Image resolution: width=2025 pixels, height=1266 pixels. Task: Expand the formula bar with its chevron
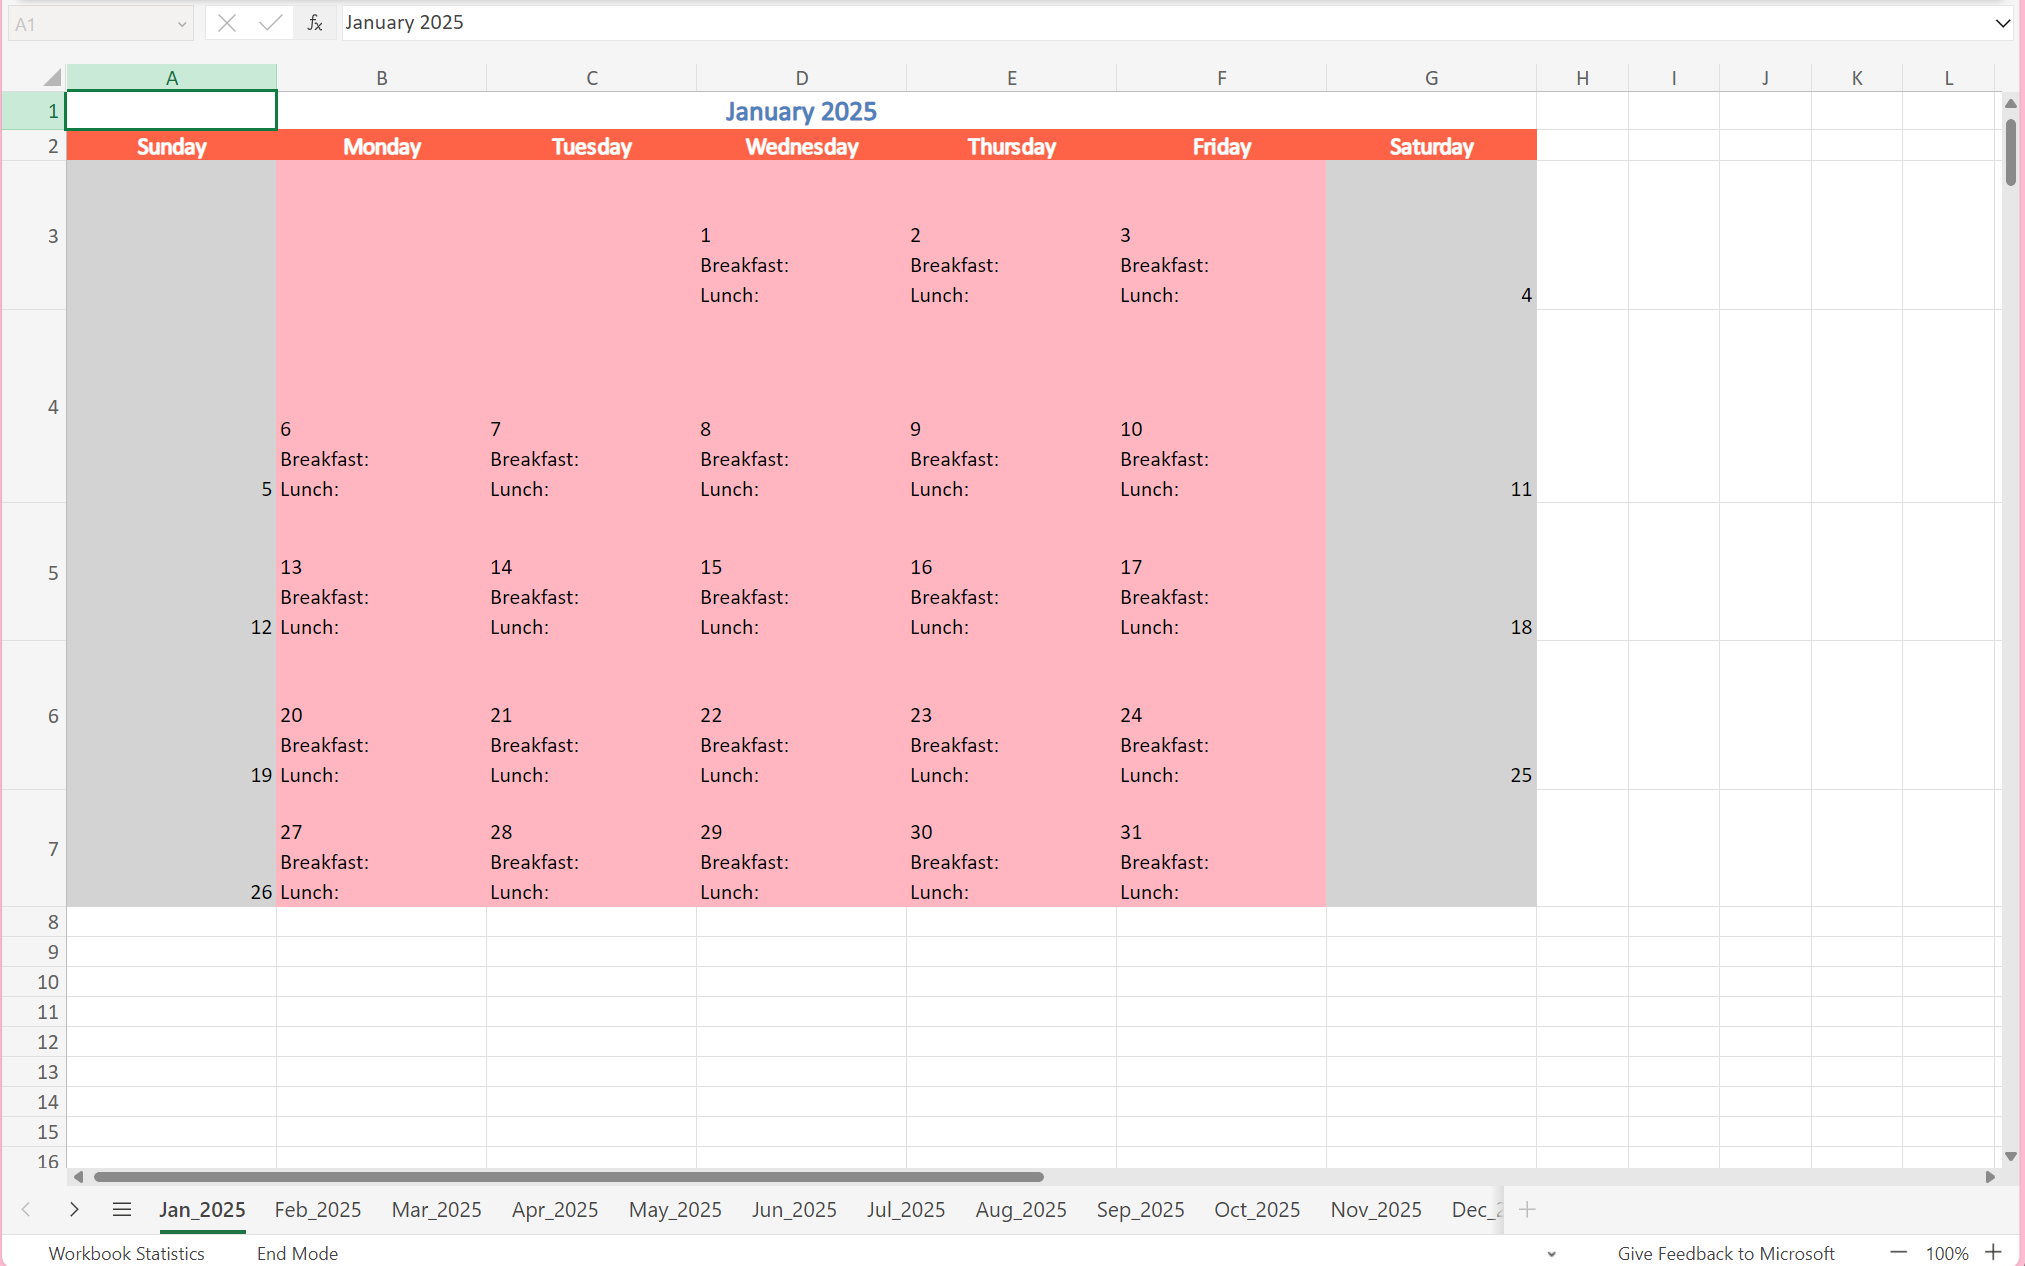[x=2003, y=22]
